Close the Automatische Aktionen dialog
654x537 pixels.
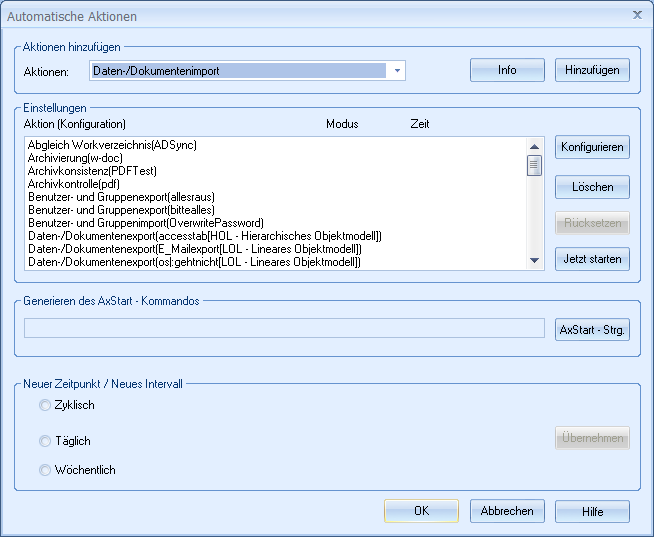[x=637, y=15]
